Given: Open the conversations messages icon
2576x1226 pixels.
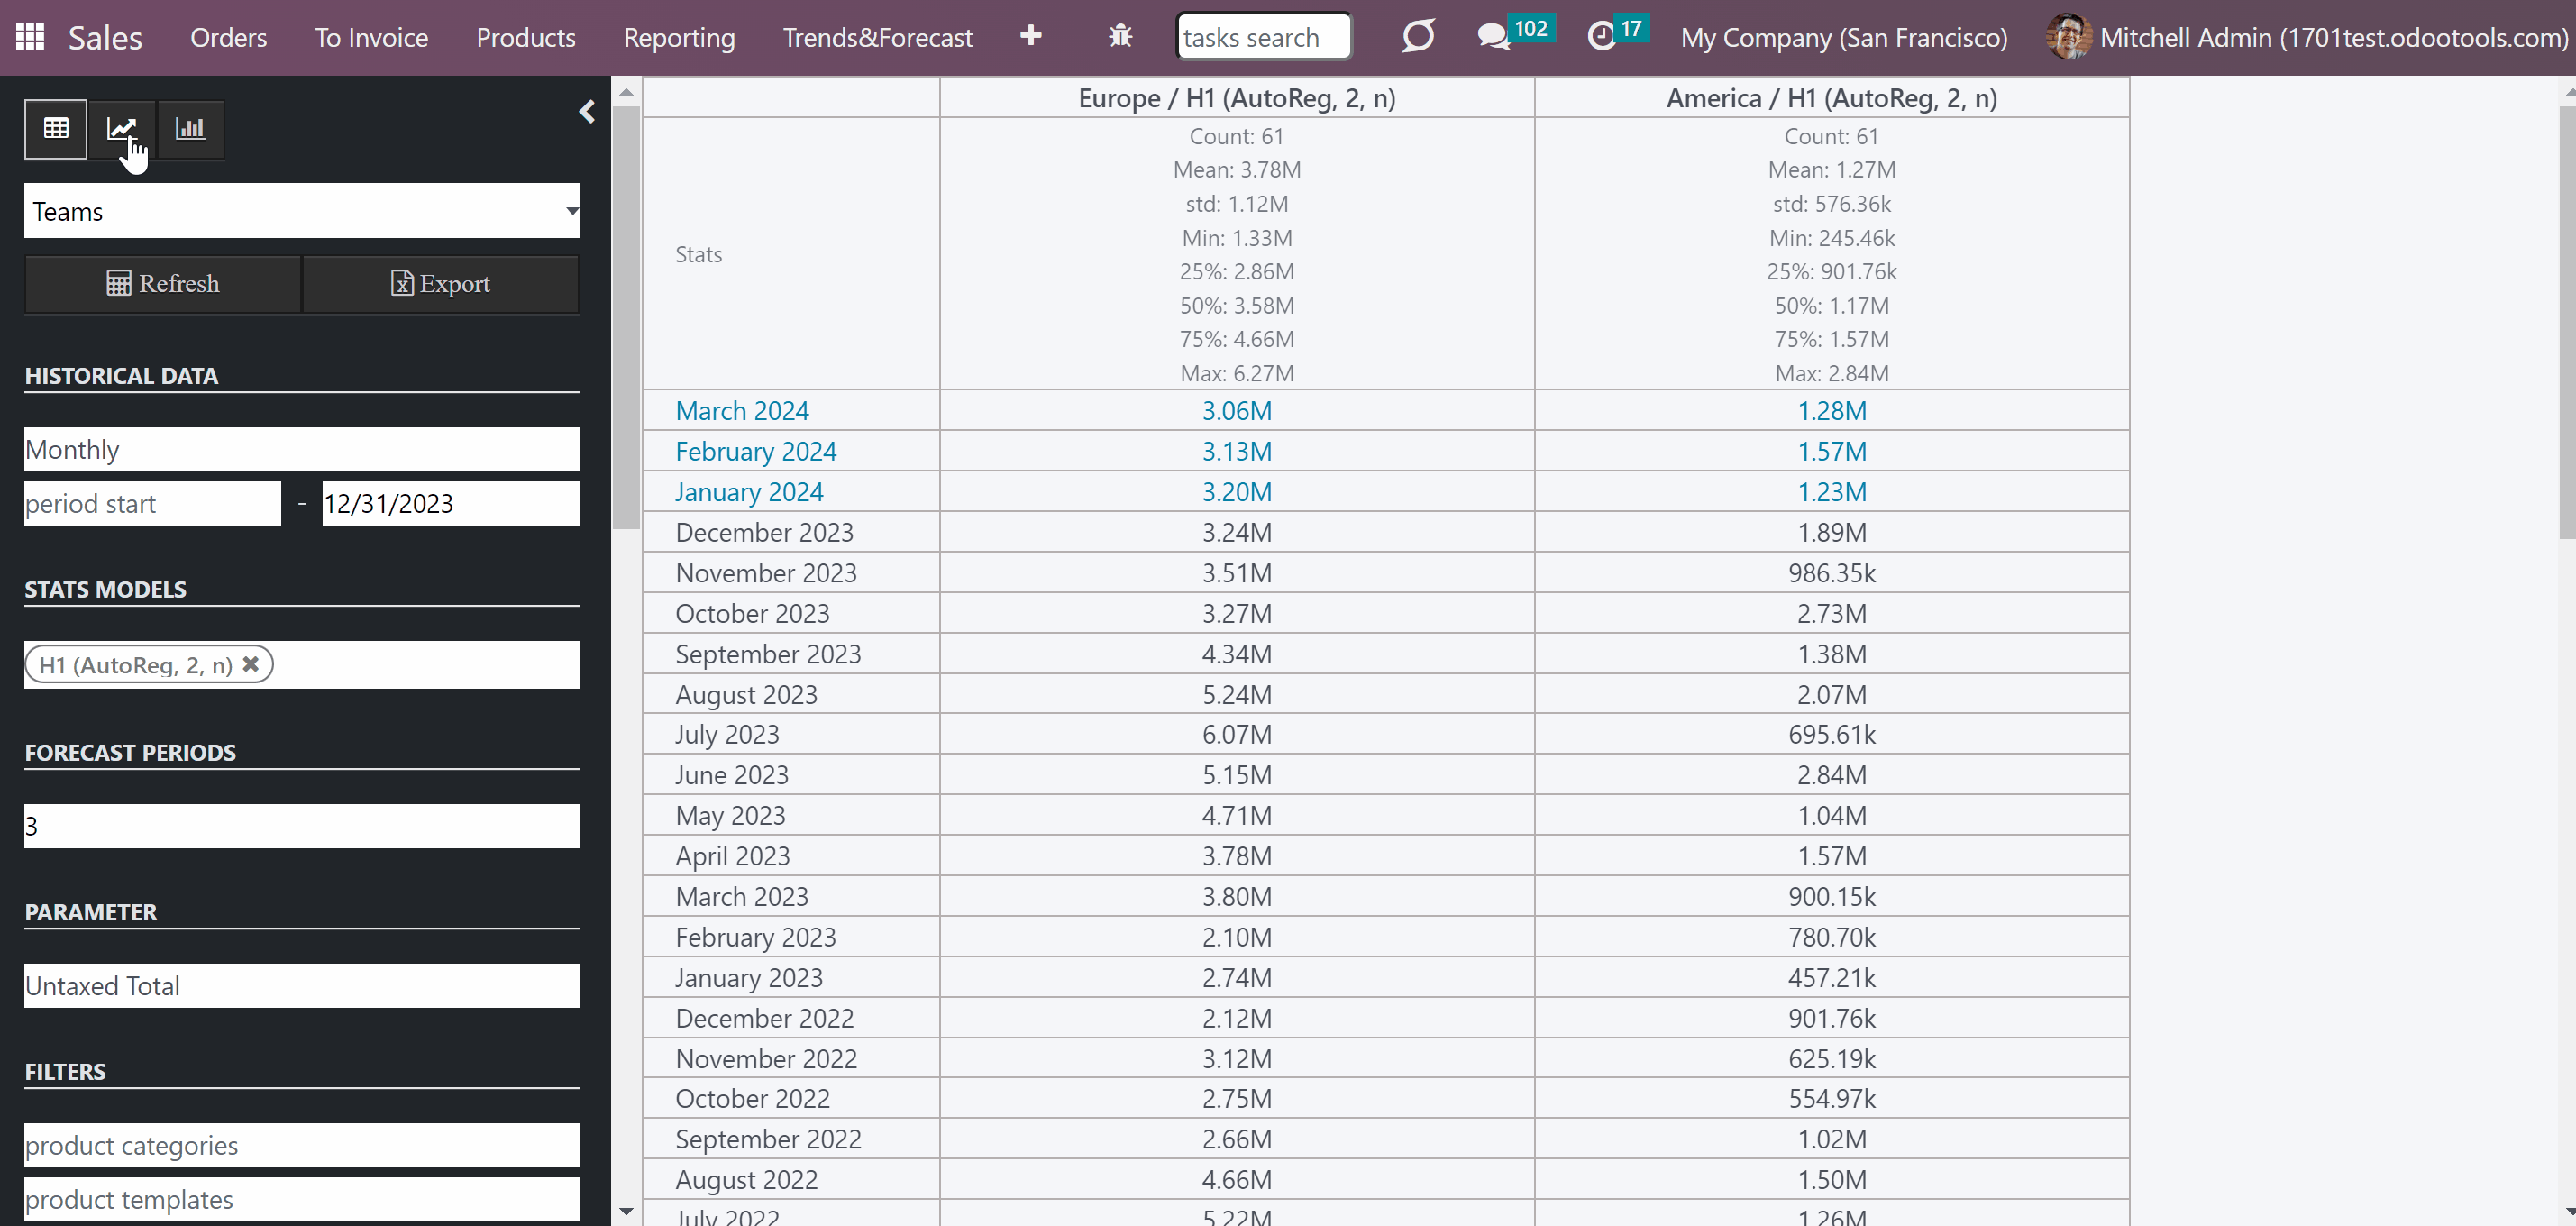Looking at the screenshot, I should 1493,37.
